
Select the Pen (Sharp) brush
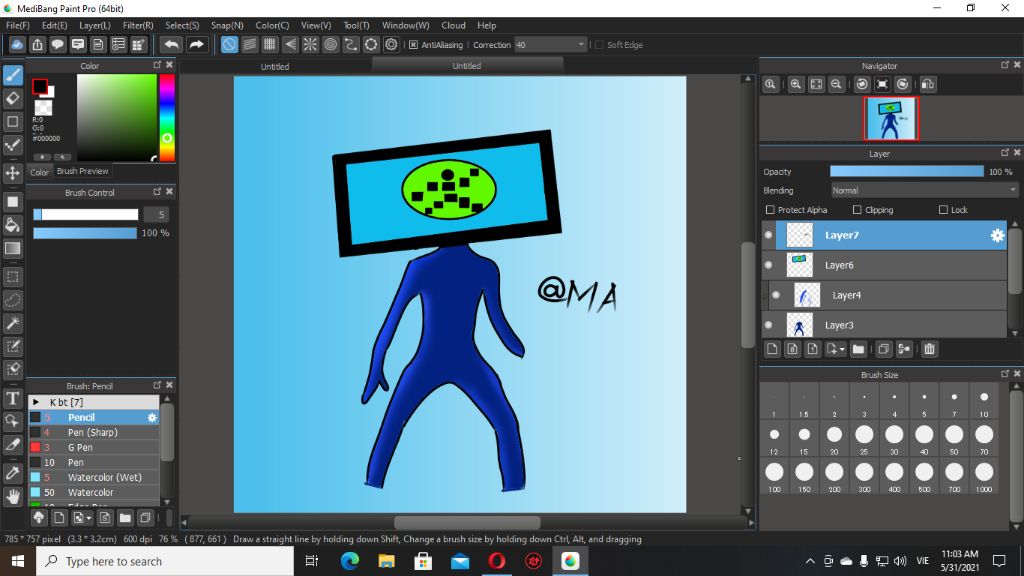[x=93, y=432]
